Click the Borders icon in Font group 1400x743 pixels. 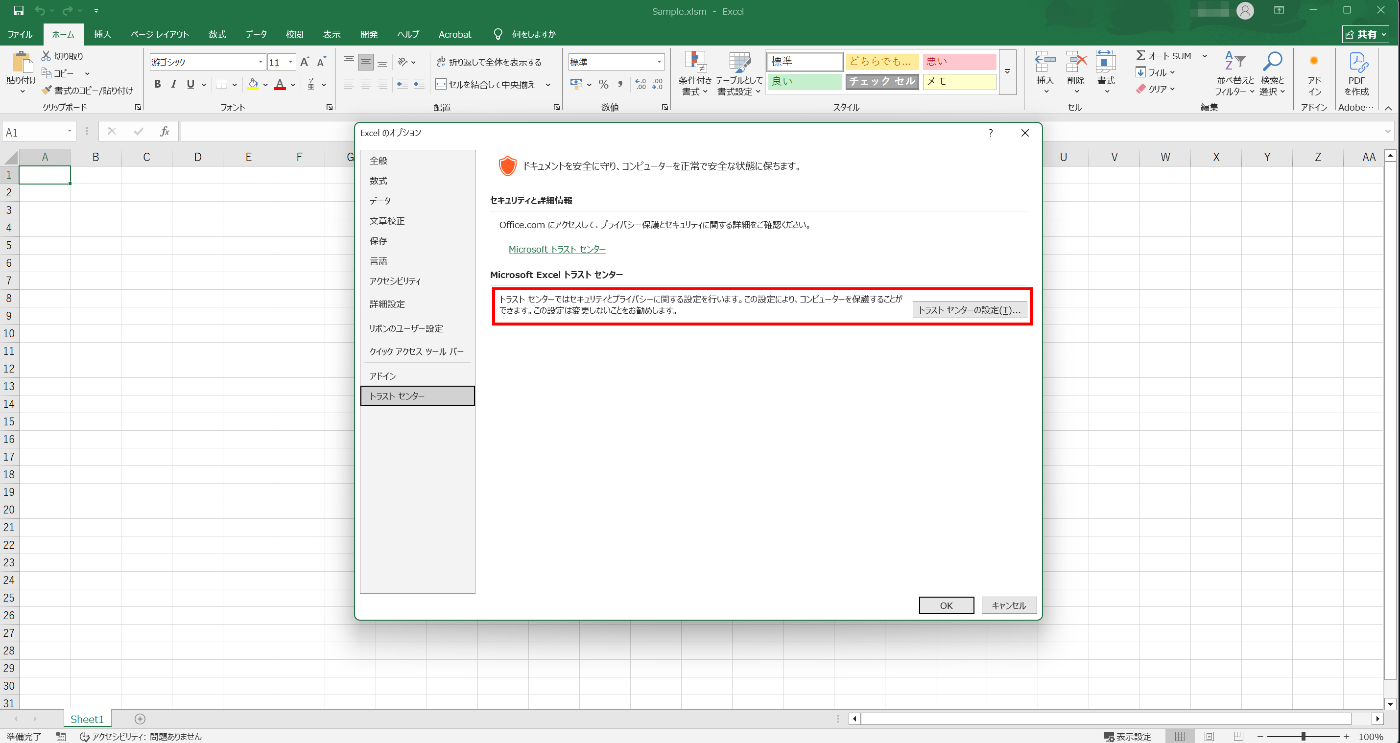221,85
